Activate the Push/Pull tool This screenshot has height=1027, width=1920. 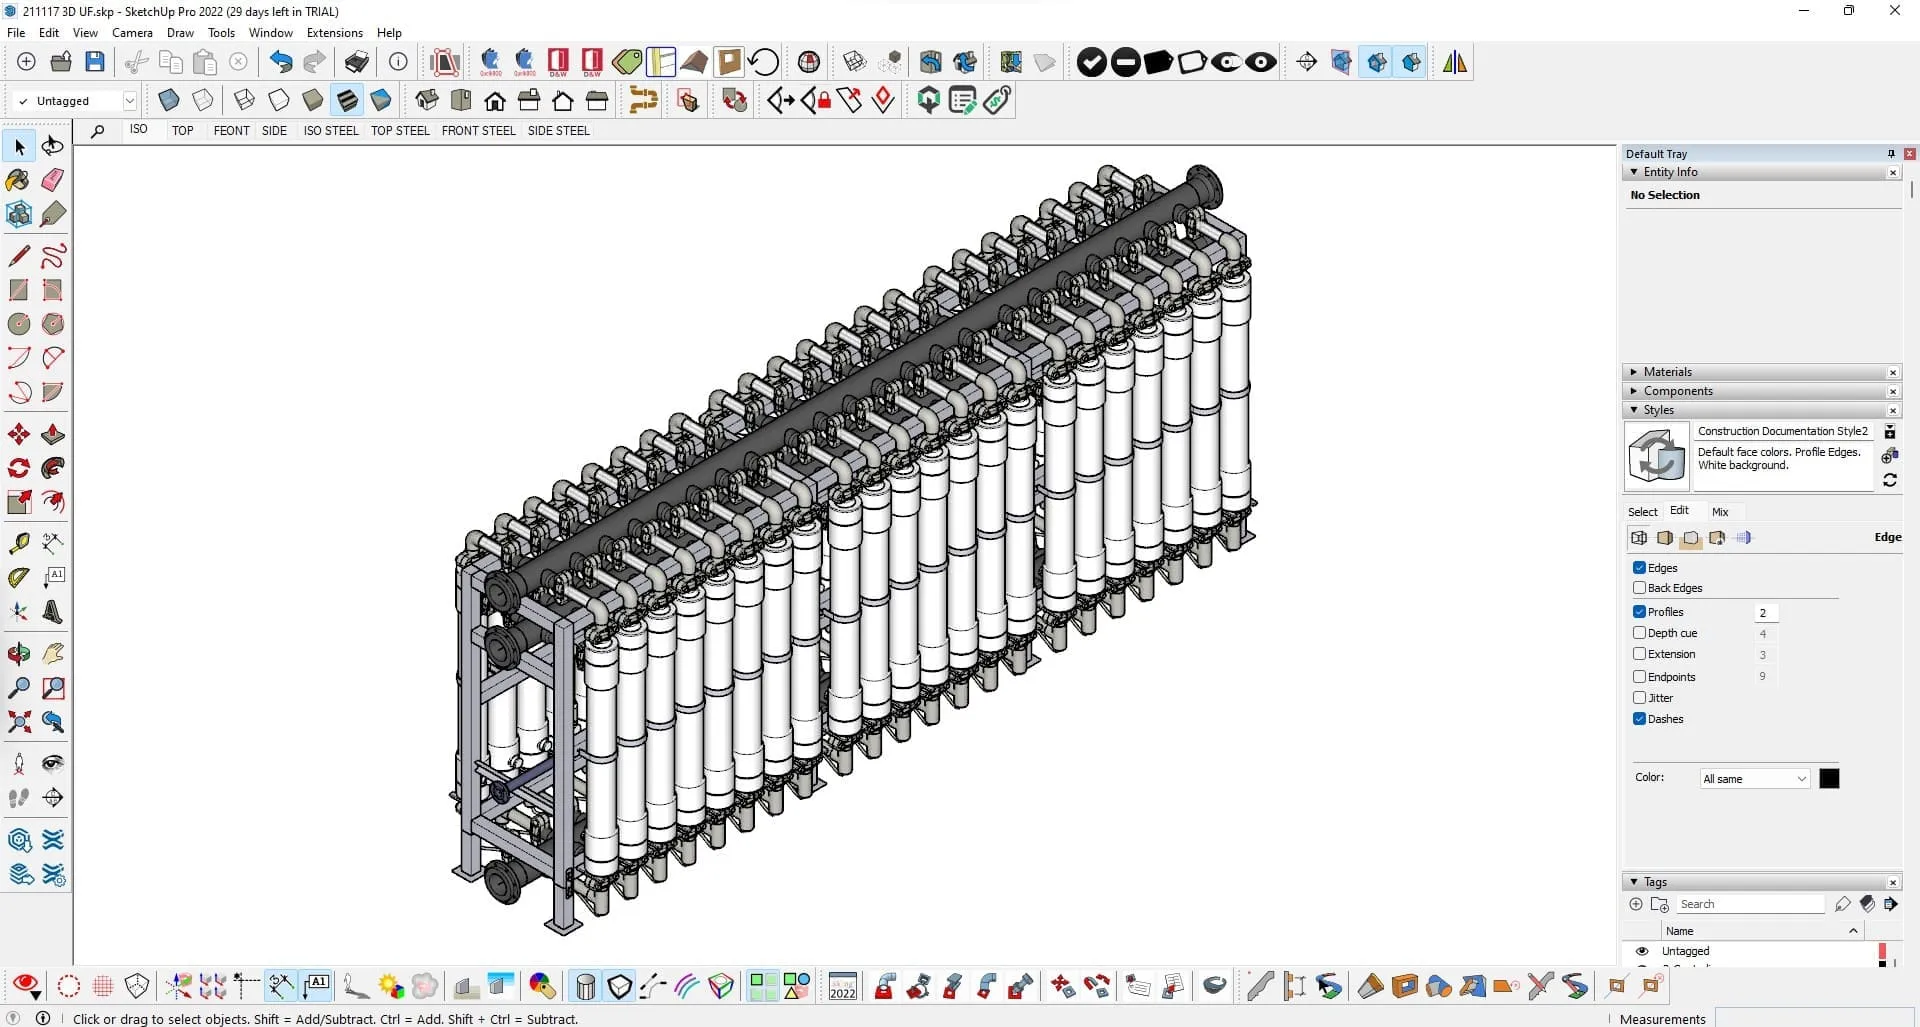pos(53,434)
